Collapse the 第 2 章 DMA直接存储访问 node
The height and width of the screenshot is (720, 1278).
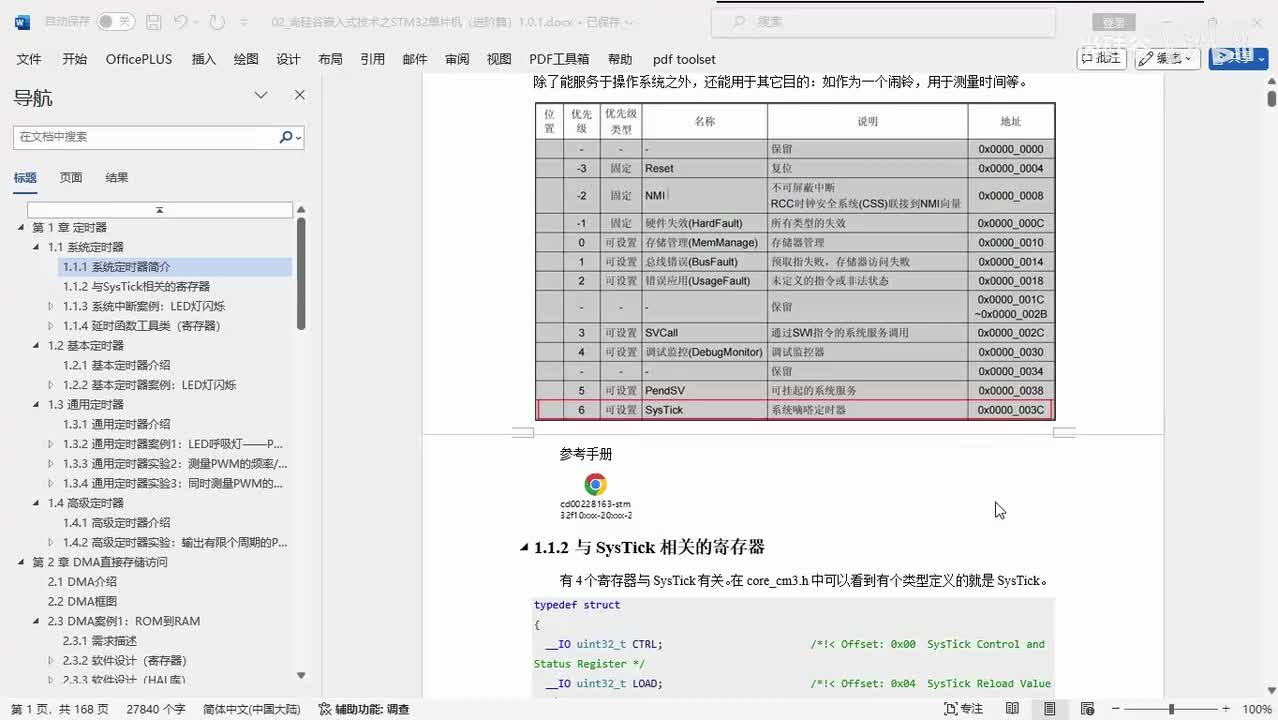click(22, 562)
